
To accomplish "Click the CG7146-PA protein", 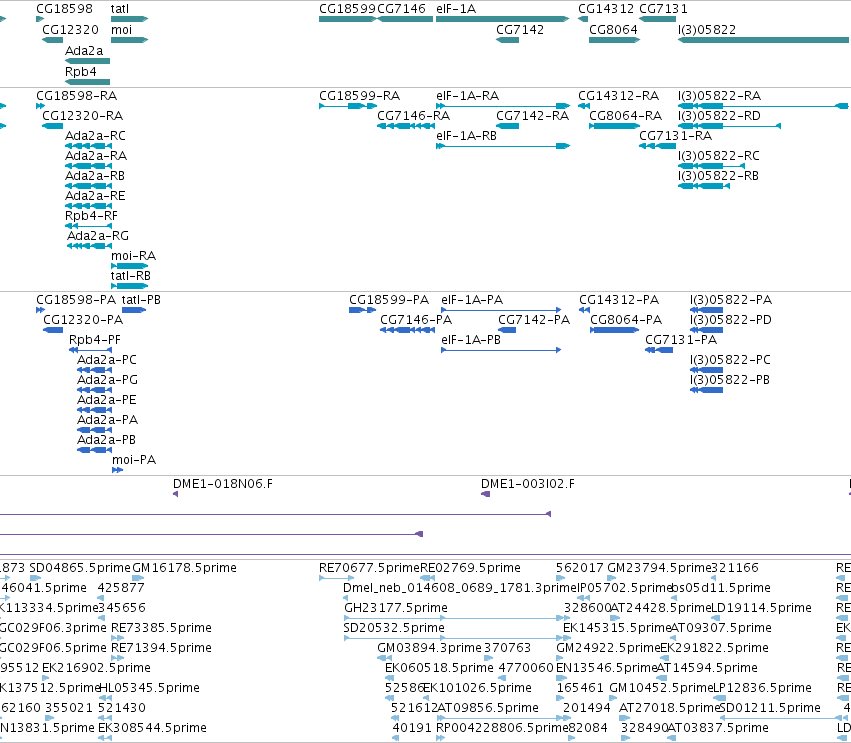I will tap(407, 330).
